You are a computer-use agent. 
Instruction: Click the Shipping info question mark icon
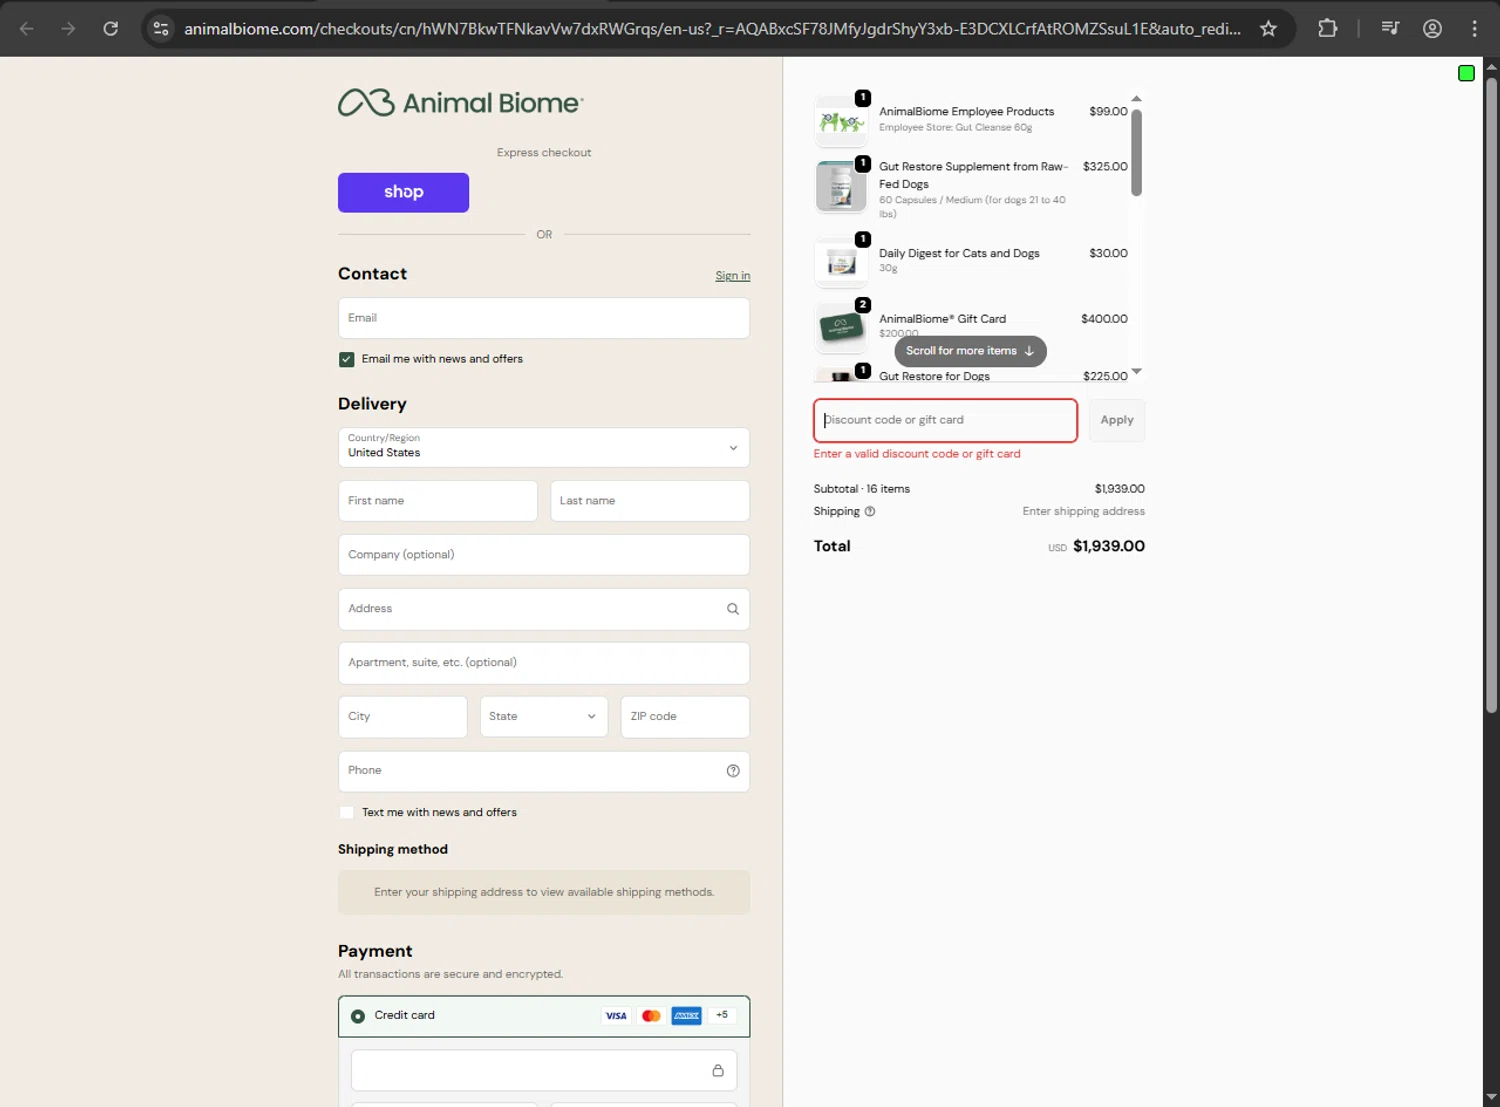click(x=870, y=511)
